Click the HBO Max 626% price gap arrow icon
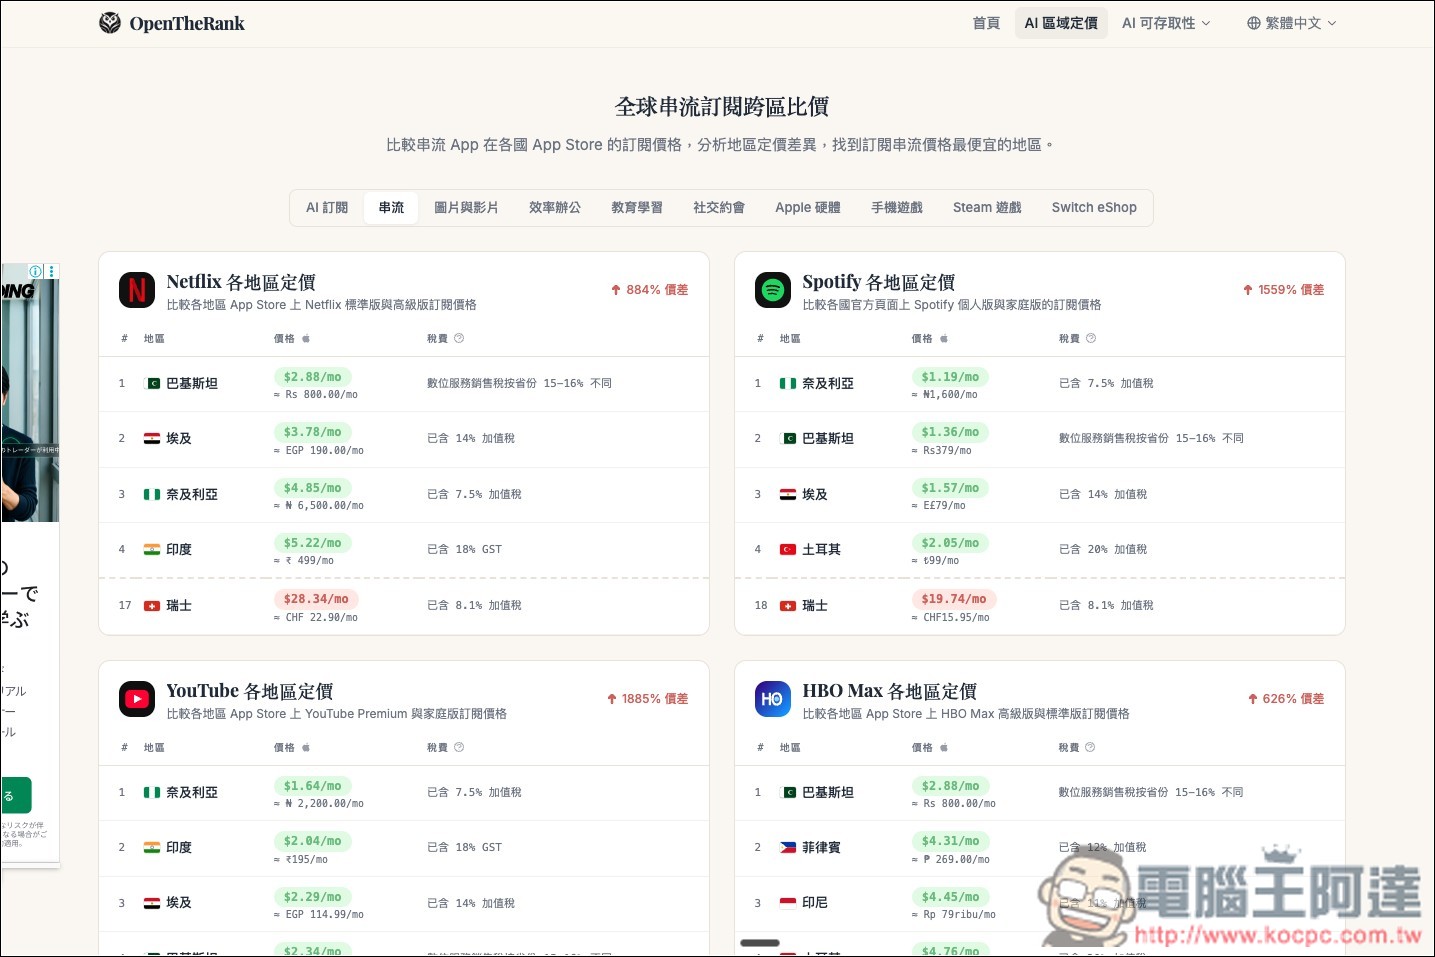Viewport: 1435px width, 957px height. click(1253, 699)
